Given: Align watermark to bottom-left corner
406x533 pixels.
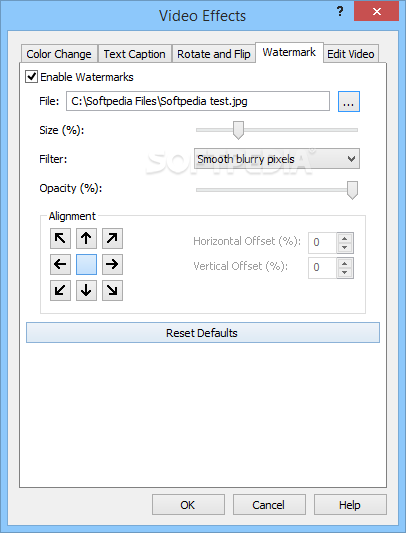Looking at the screenshot, I should tap(60, 290).
